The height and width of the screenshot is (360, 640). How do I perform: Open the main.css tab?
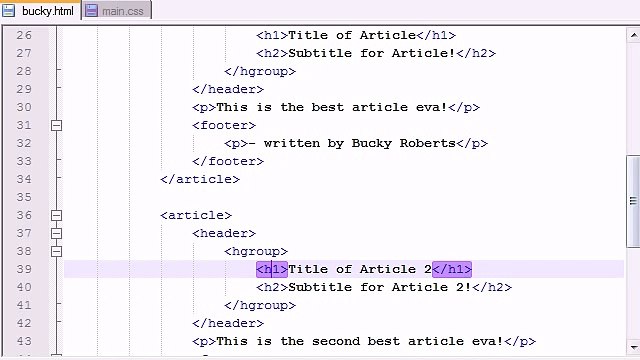click(x=117, y=11)
